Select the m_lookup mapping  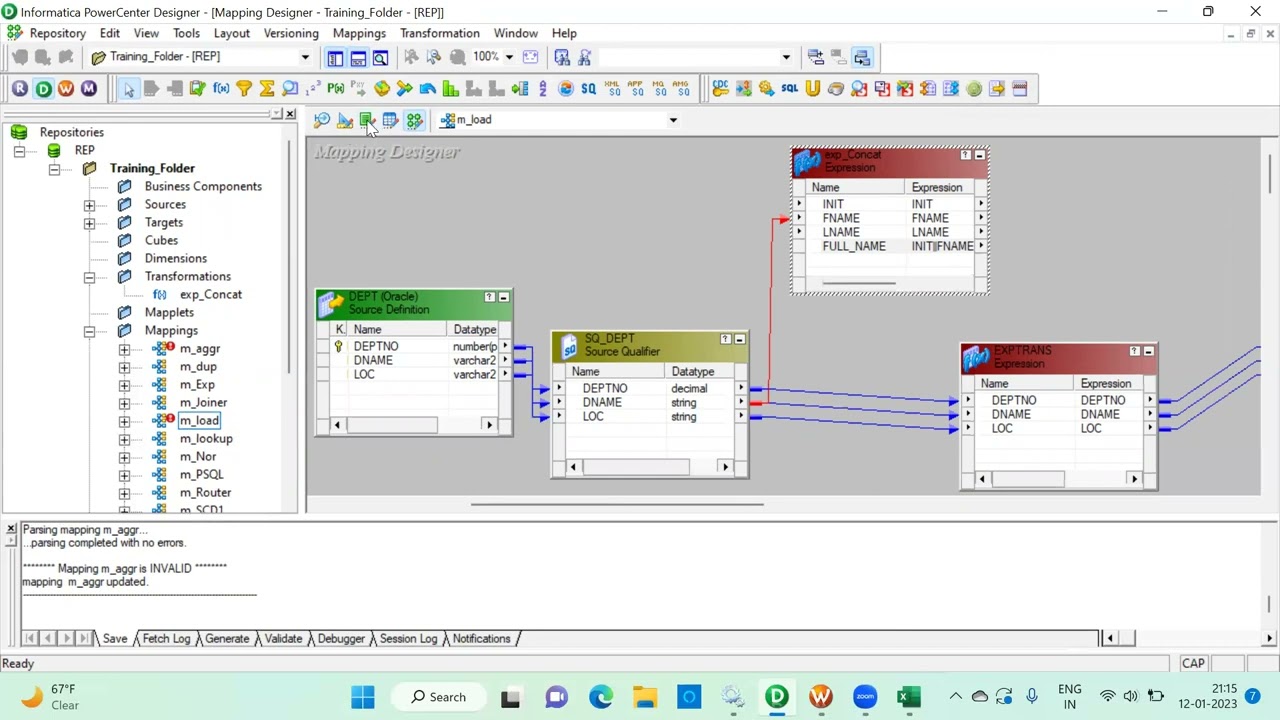206,439
